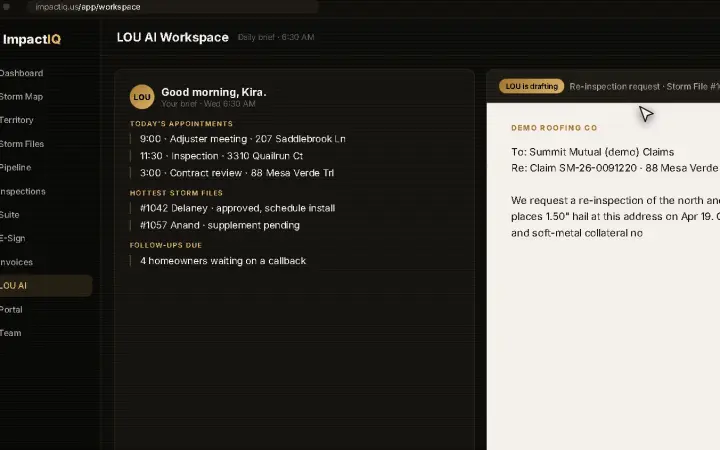
Task: Go to E-Sign in the sidebar
Action: [12, 238]
